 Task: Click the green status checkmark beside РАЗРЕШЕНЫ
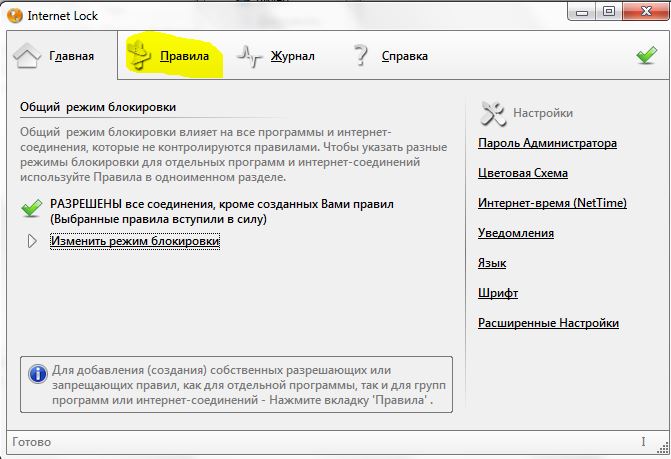32,208
